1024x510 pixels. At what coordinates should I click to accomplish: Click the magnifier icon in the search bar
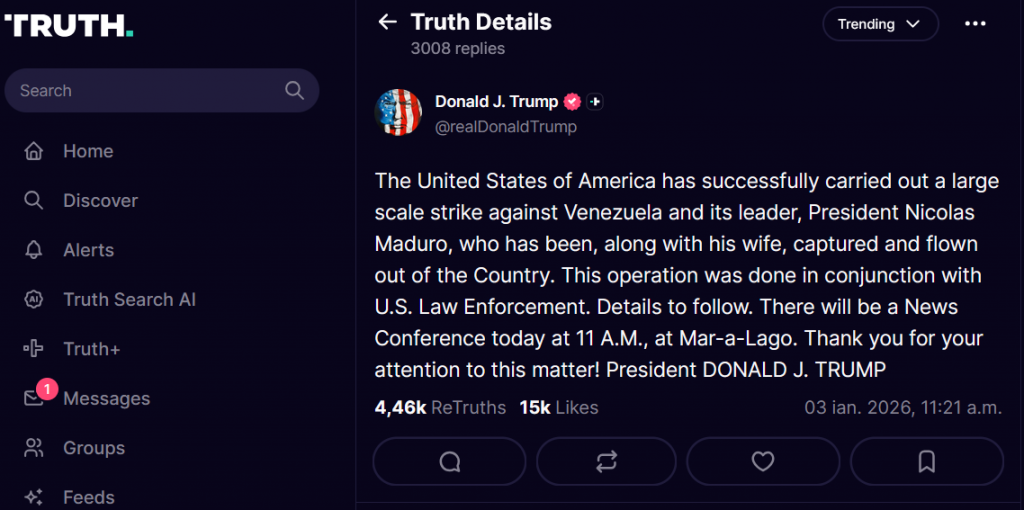point(294,91)
